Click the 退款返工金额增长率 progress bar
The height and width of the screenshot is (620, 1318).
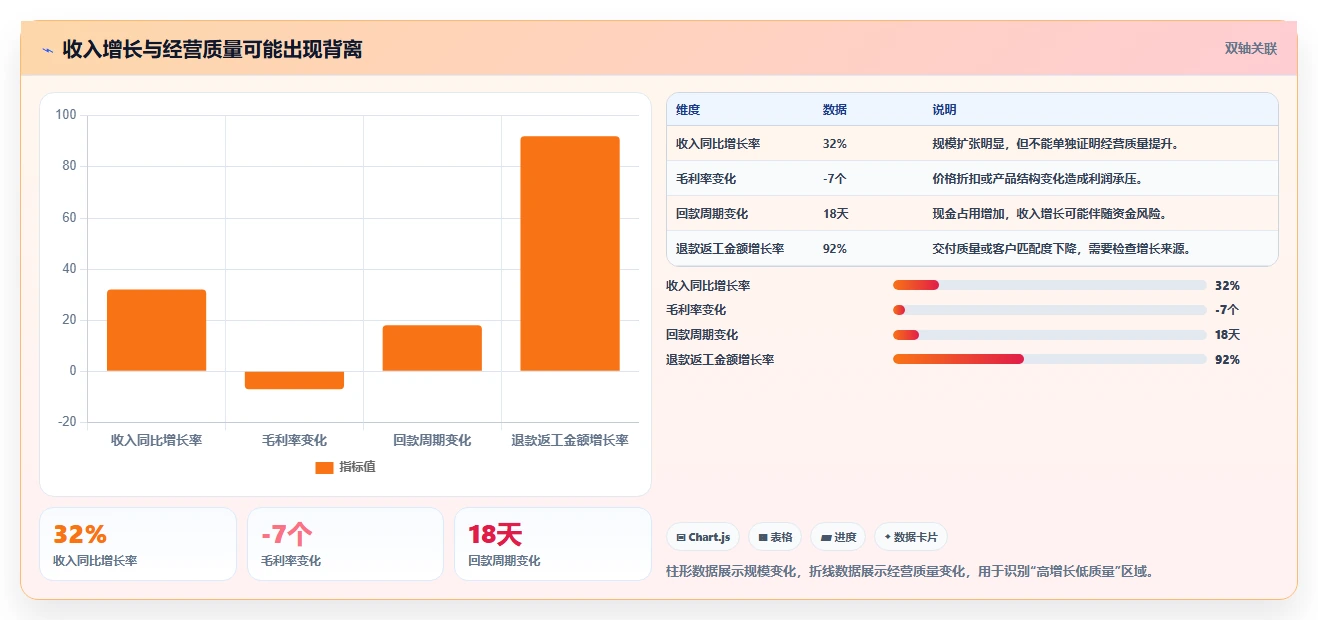(1050, 359)
